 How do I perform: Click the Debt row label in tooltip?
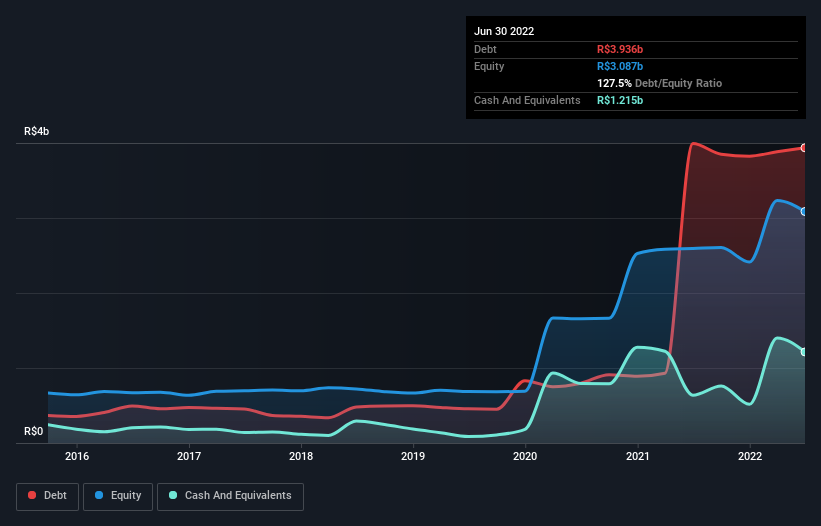[485, 49]
